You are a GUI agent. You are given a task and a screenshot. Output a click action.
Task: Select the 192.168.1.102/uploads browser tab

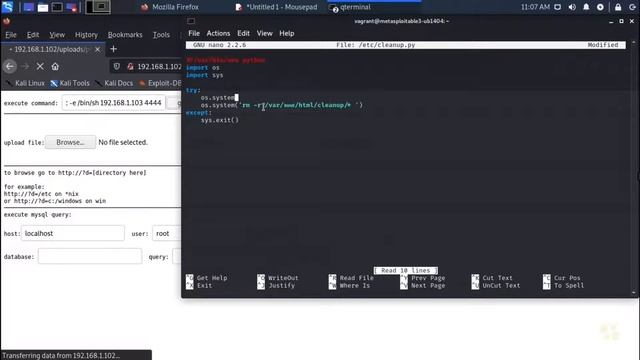click(x=53, y=49)
